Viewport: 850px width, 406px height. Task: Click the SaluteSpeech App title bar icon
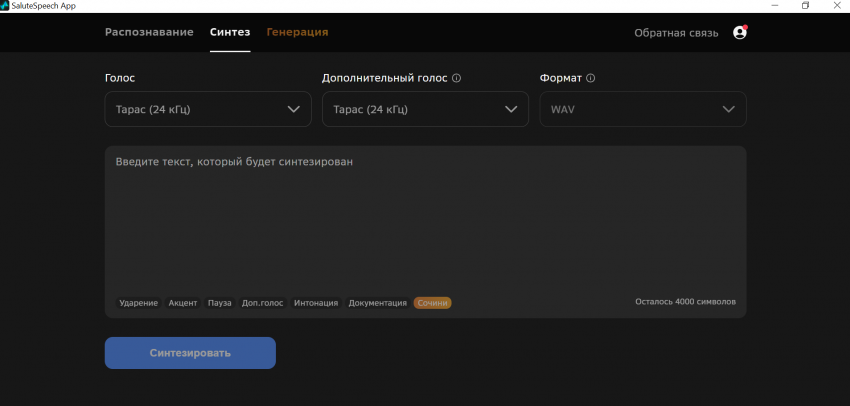[6, 6]
